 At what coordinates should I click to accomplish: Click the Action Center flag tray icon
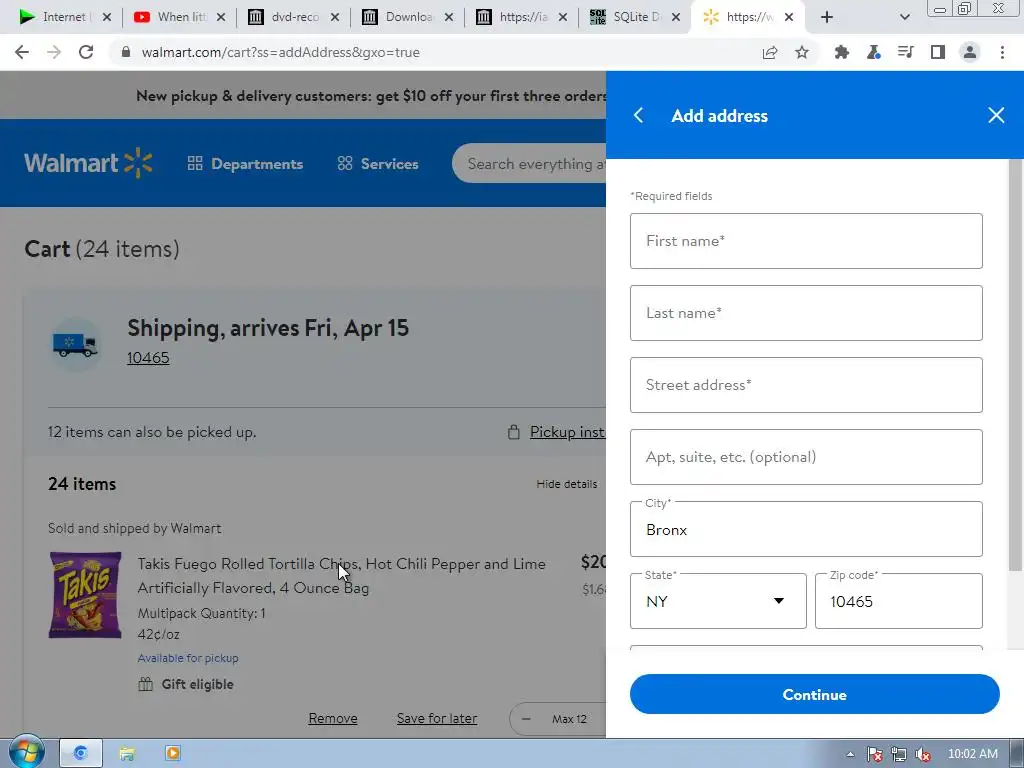[874, 754]
